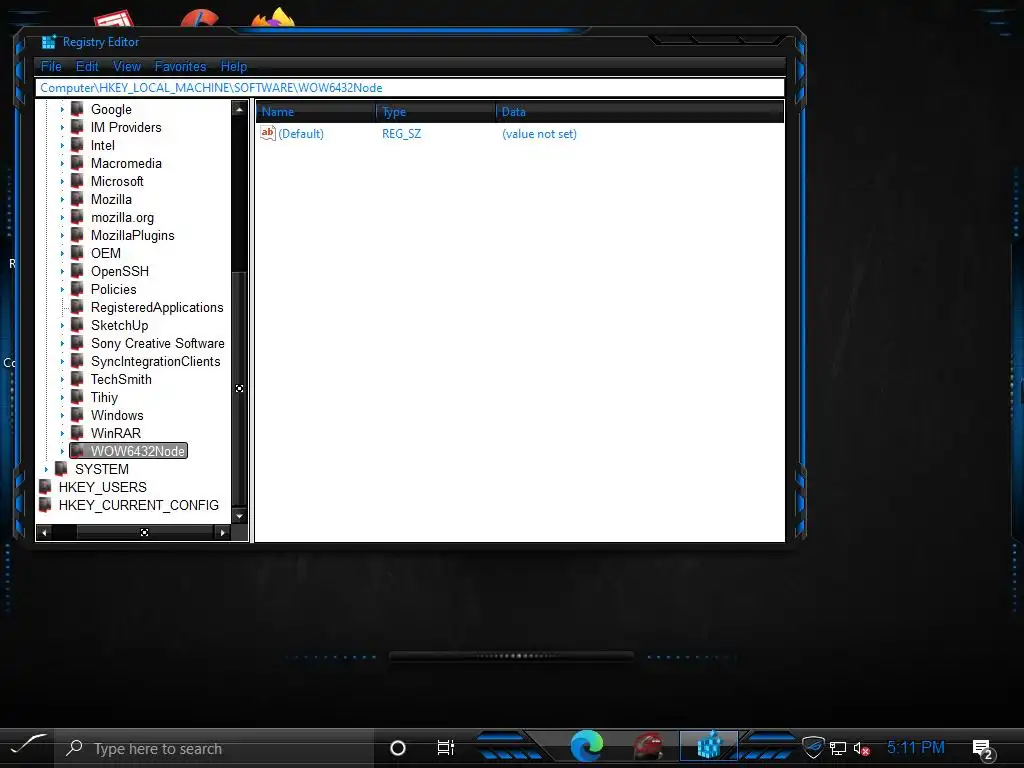The image size is (1024, 768).
Task: Click the IM Providers key folder icon
Action: (77, 127)
